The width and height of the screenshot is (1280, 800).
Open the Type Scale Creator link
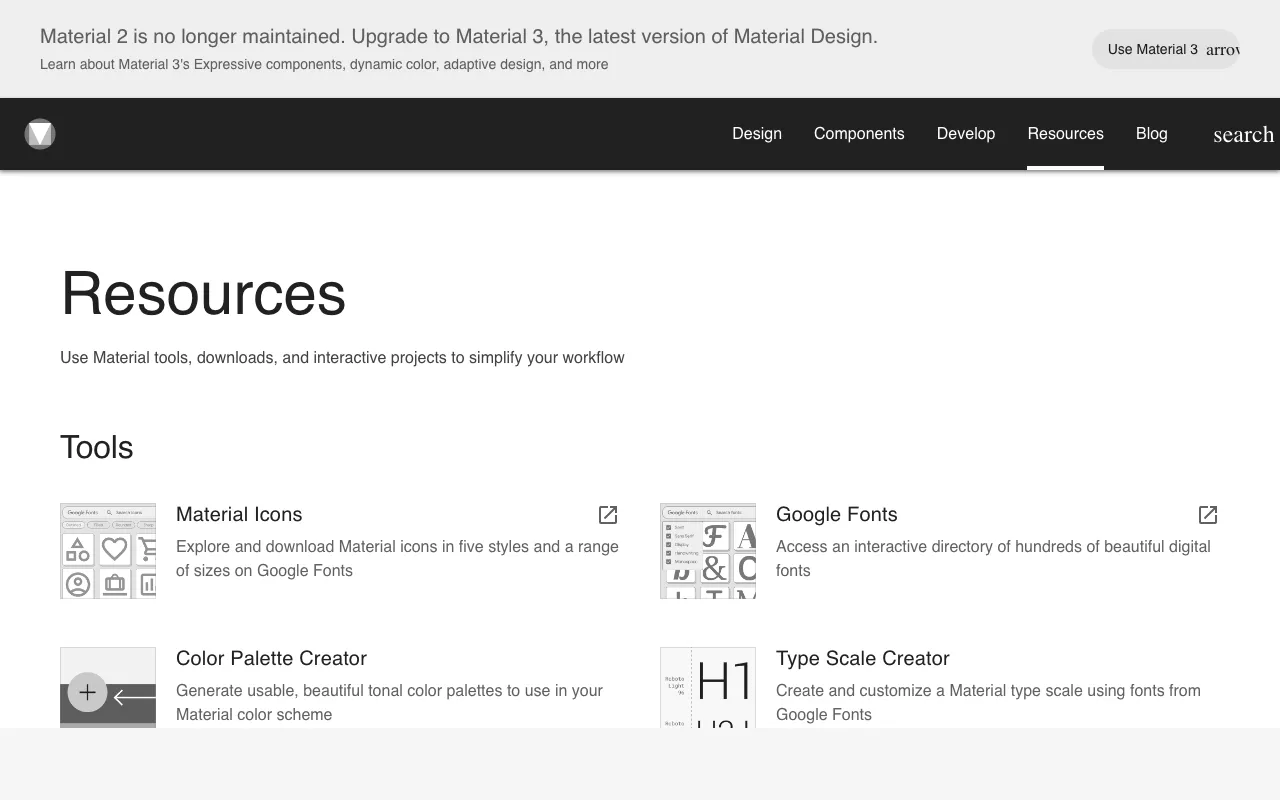(x=863, y=658)
